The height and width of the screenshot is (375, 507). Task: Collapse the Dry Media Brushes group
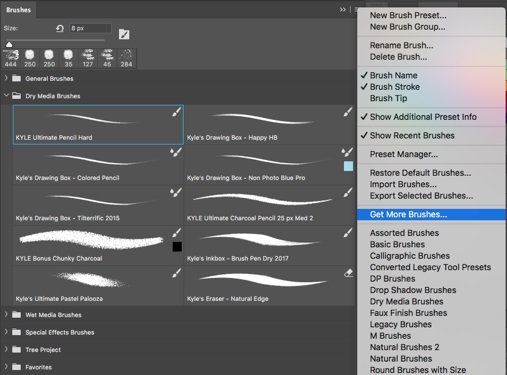pos(6,96)
